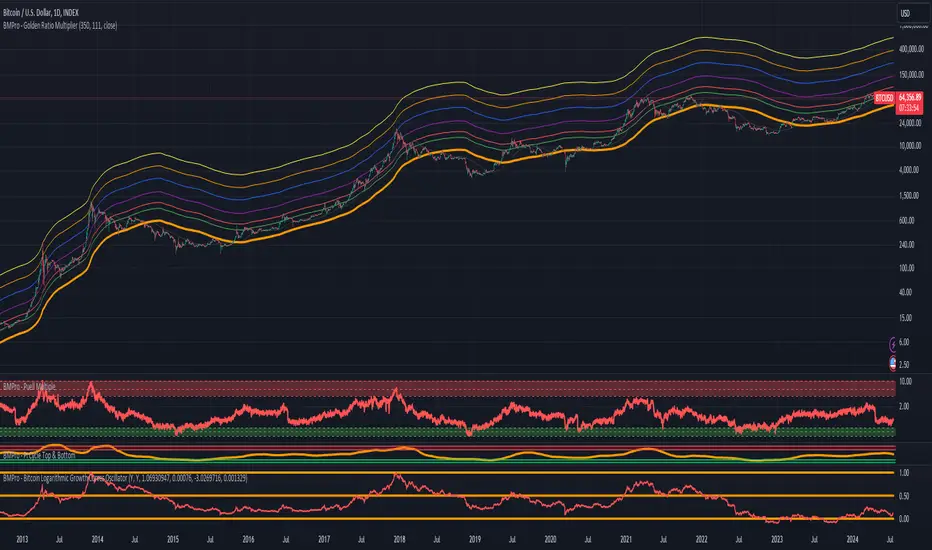Click the 2017 label on time axis
Screen dimensions: 932x550
point(324,539)
